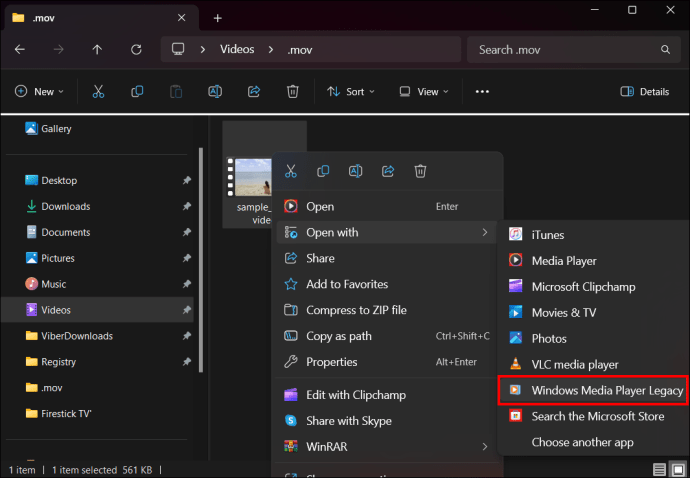The image size is (690, 478).
Task: Click Search the Microsoft Store
Action: 592,416
